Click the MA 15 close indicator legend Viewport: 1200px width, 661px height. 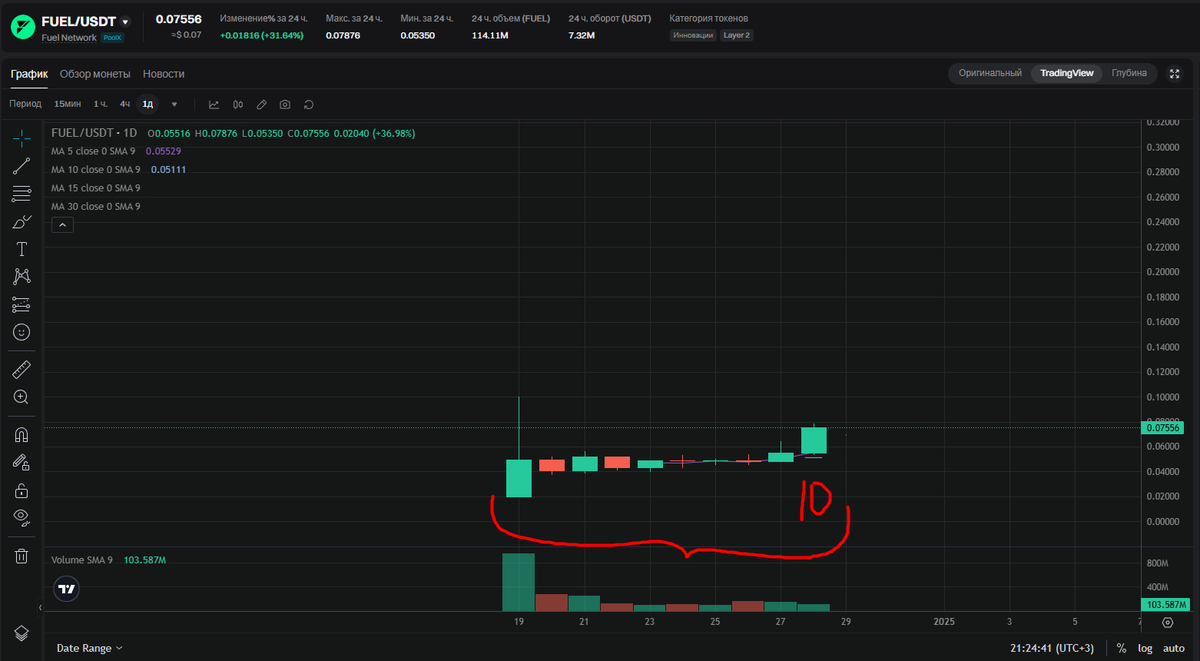[96, 188]
